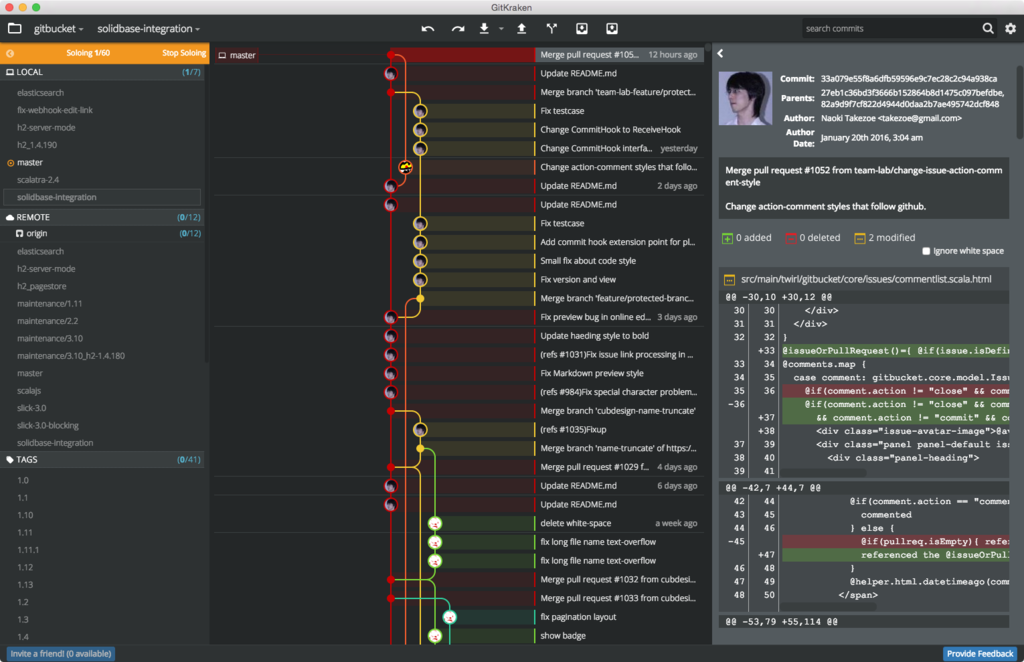Screen dimensions: 1024x662
Task: Select commit 'Merge pull request #105...' 12 hours ago
Action: (619, 55)
